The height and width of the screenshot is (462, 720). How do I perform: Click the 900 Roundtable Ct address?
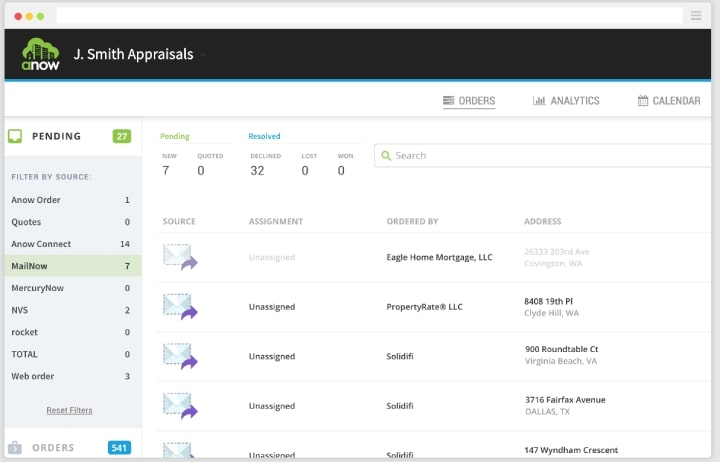point(562,355)
